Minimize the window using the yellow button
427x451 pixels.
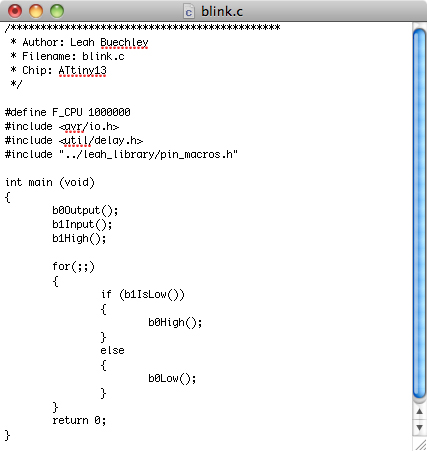[36, 11]
